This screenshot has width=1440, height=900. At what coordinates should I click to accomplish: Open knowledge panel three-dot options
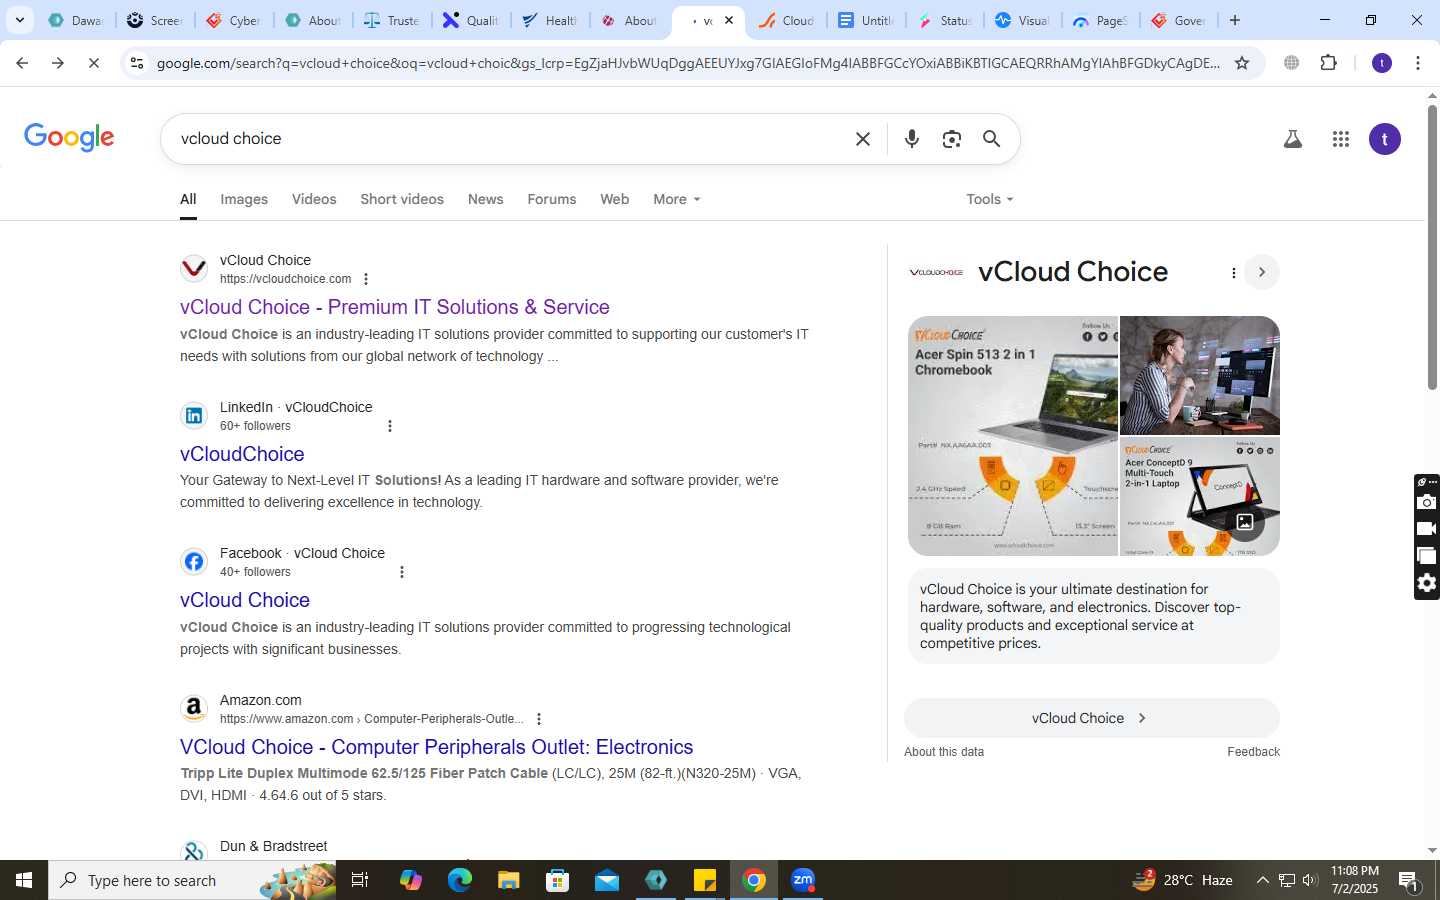pos(1233,272)
